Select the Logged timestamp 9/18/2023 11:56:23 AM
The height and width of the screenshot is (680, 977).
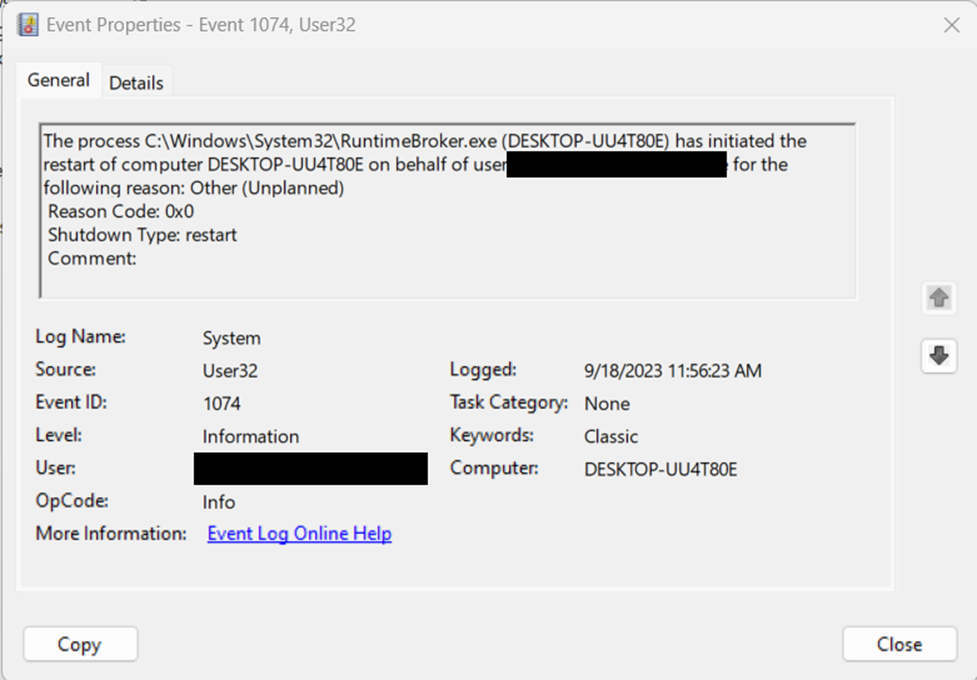(x=673, y=371)
